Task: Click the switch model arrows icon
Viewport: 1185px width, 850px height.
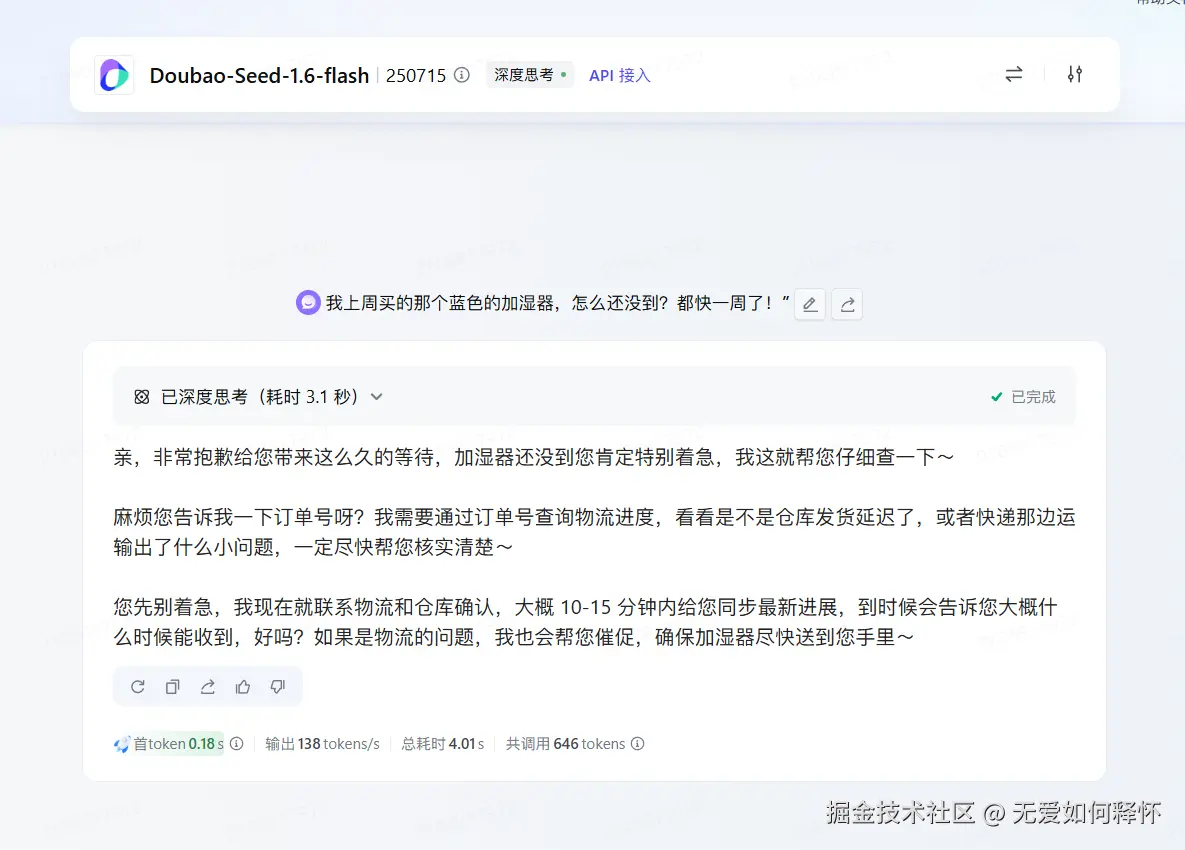Action: (x=1013, y=74)
